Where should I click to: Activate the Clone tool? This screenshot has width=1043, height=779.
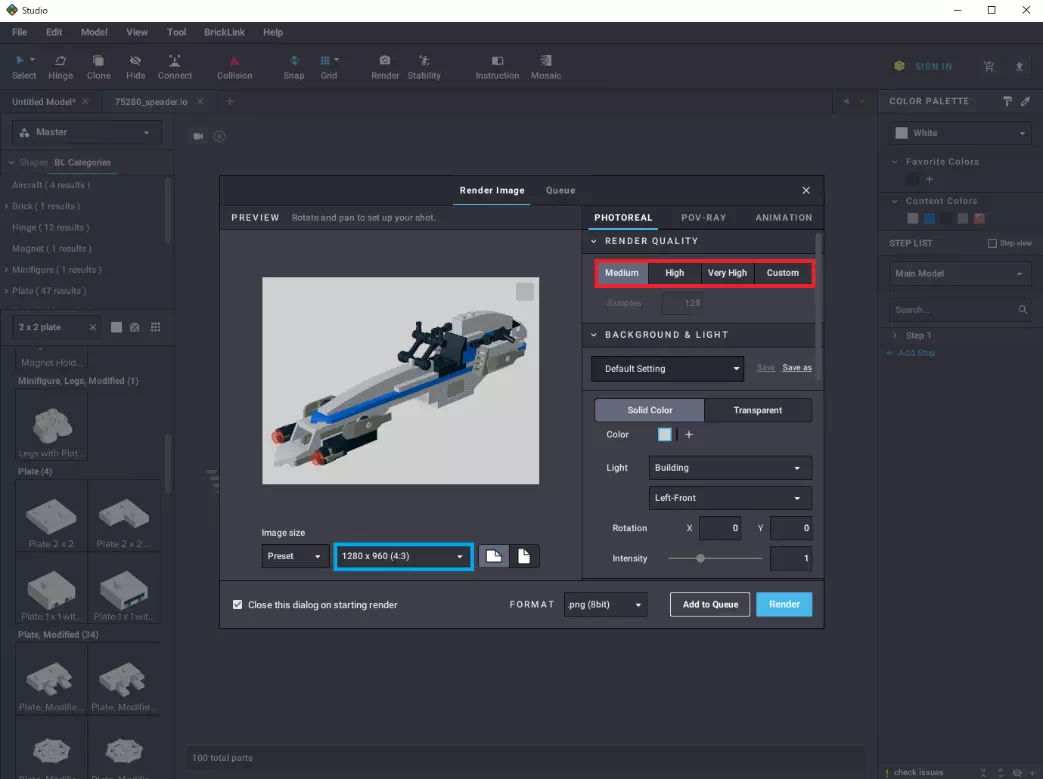[98, 67]
